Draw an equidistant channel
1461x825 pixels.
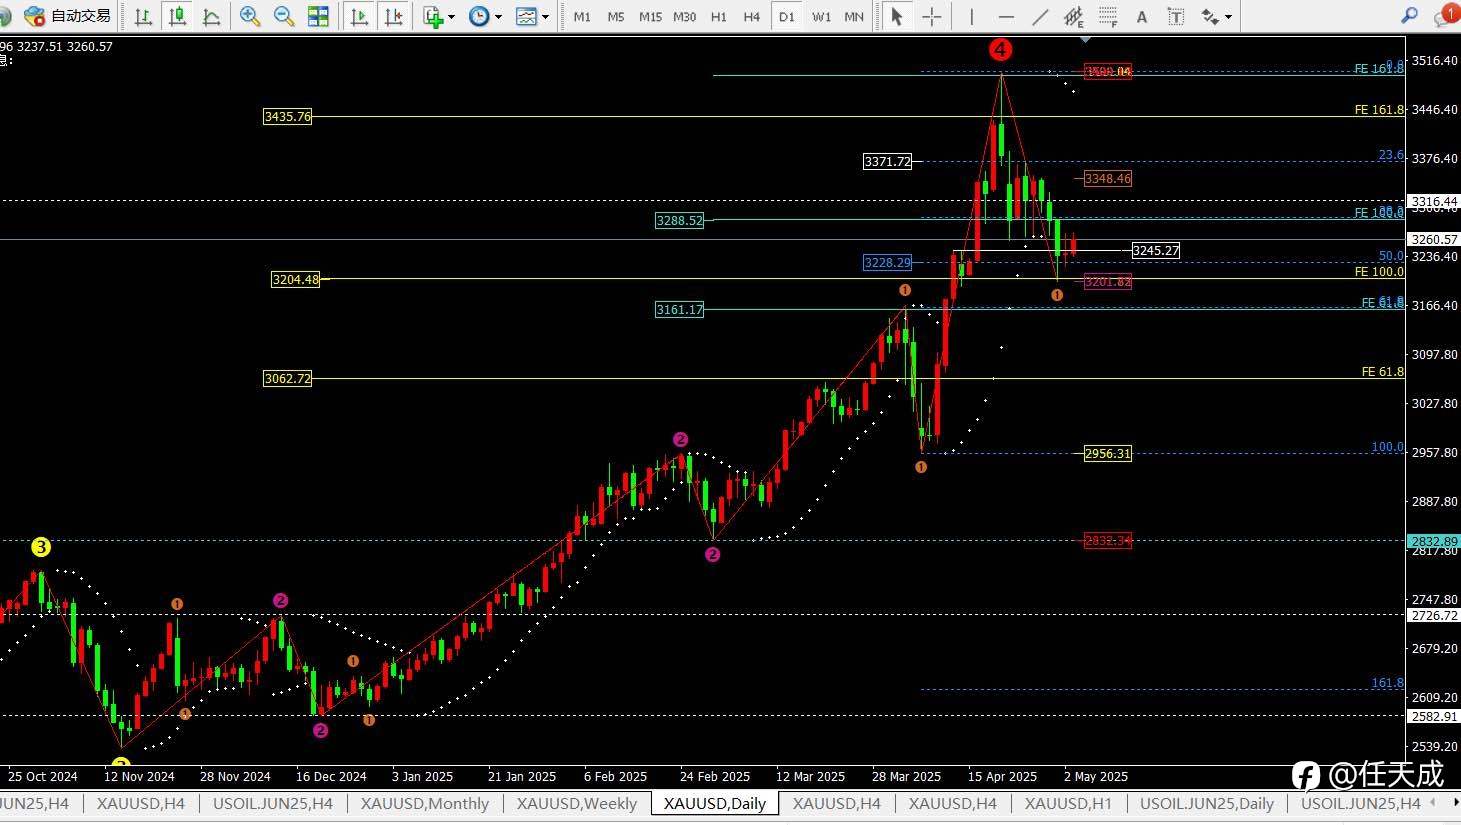point(1073,16)
